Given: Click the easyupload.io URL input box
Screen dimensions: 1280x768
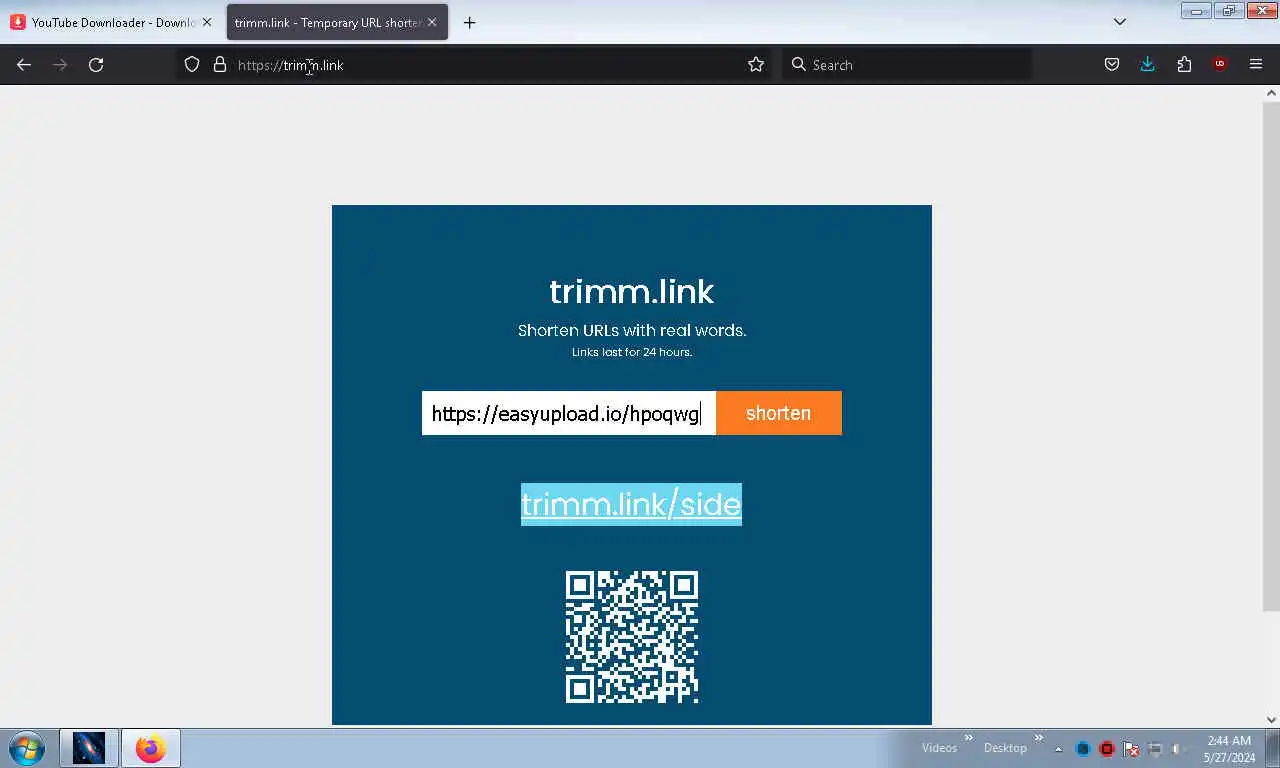Looking at the screenshot, I should click(x=569, y=413).
